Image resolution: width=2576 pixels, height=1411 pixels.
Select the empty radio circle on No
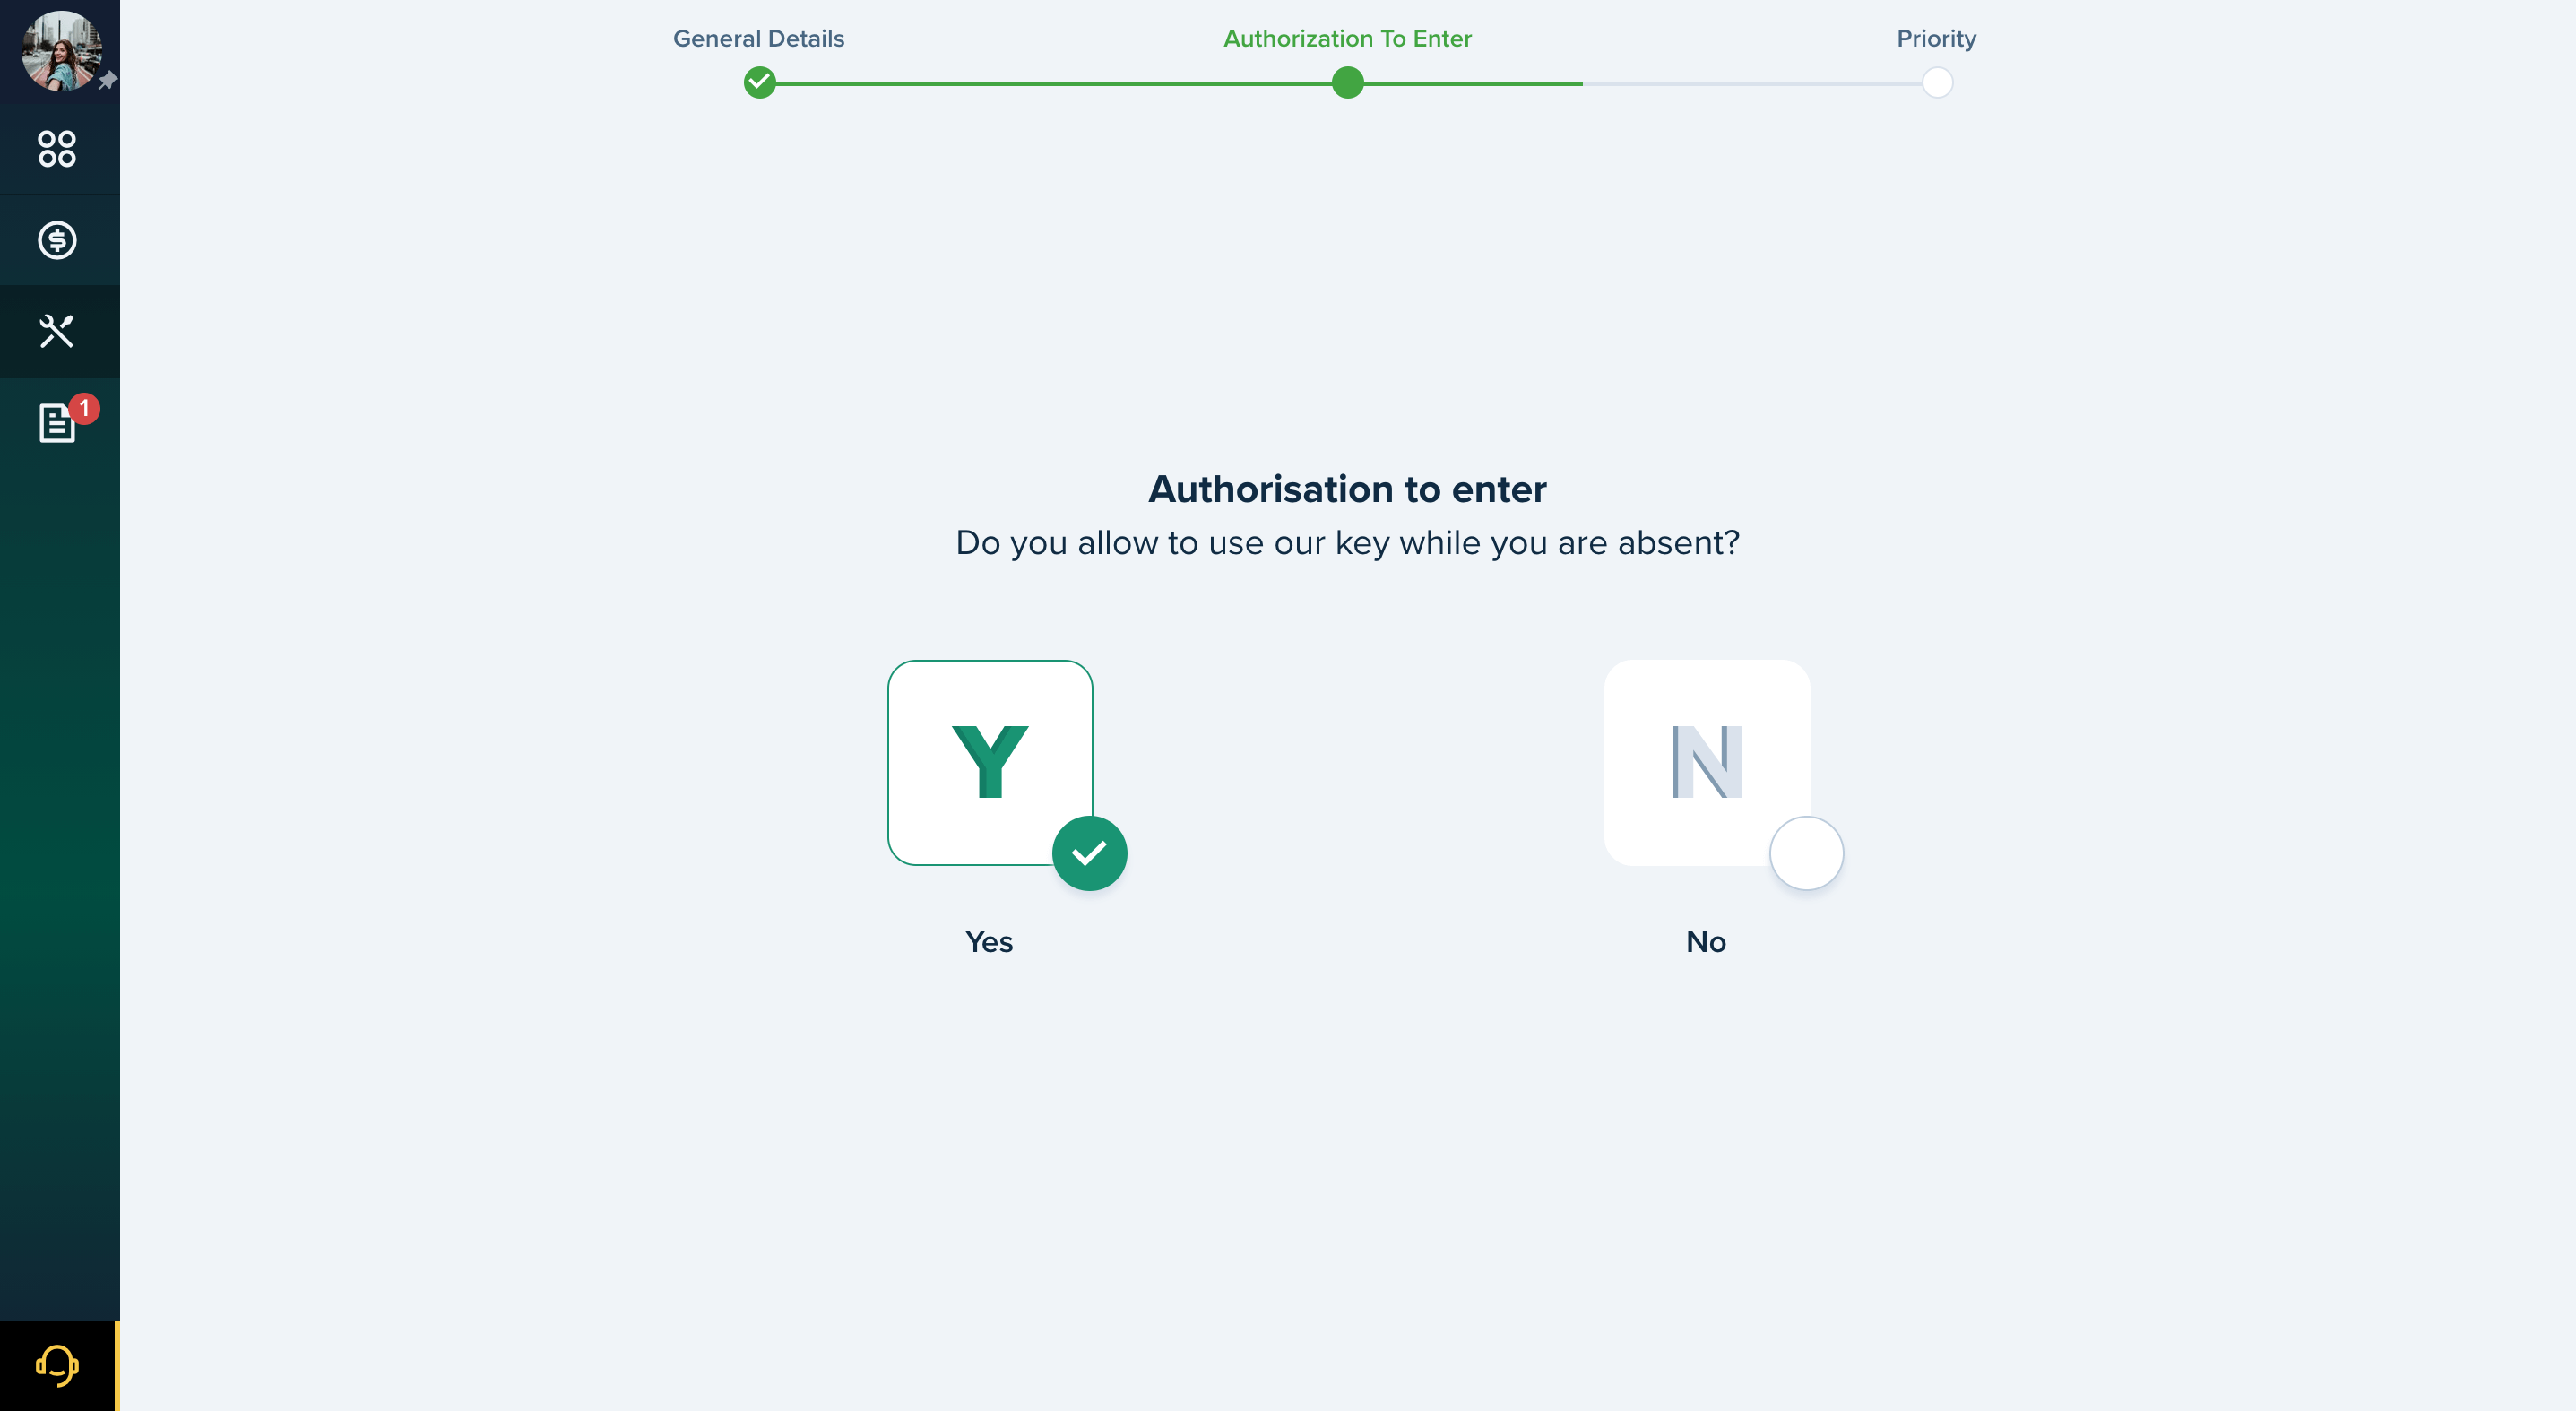pyautogui.click(x=1806, y=853)
